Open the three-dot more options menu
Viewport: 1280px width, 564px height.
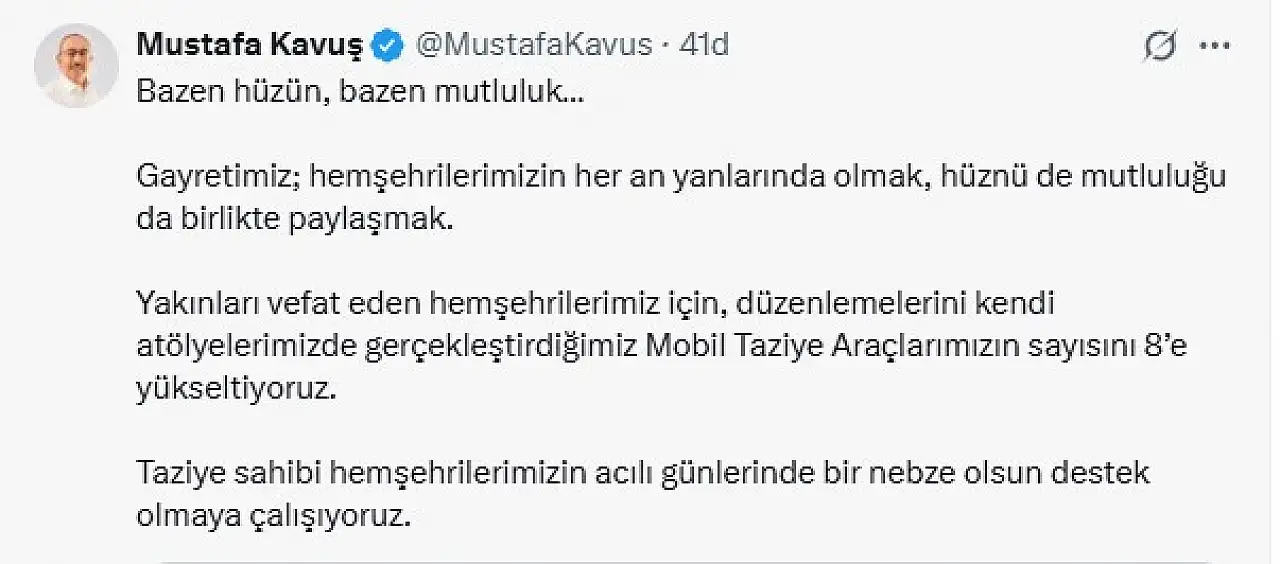tap(1213, 45)
